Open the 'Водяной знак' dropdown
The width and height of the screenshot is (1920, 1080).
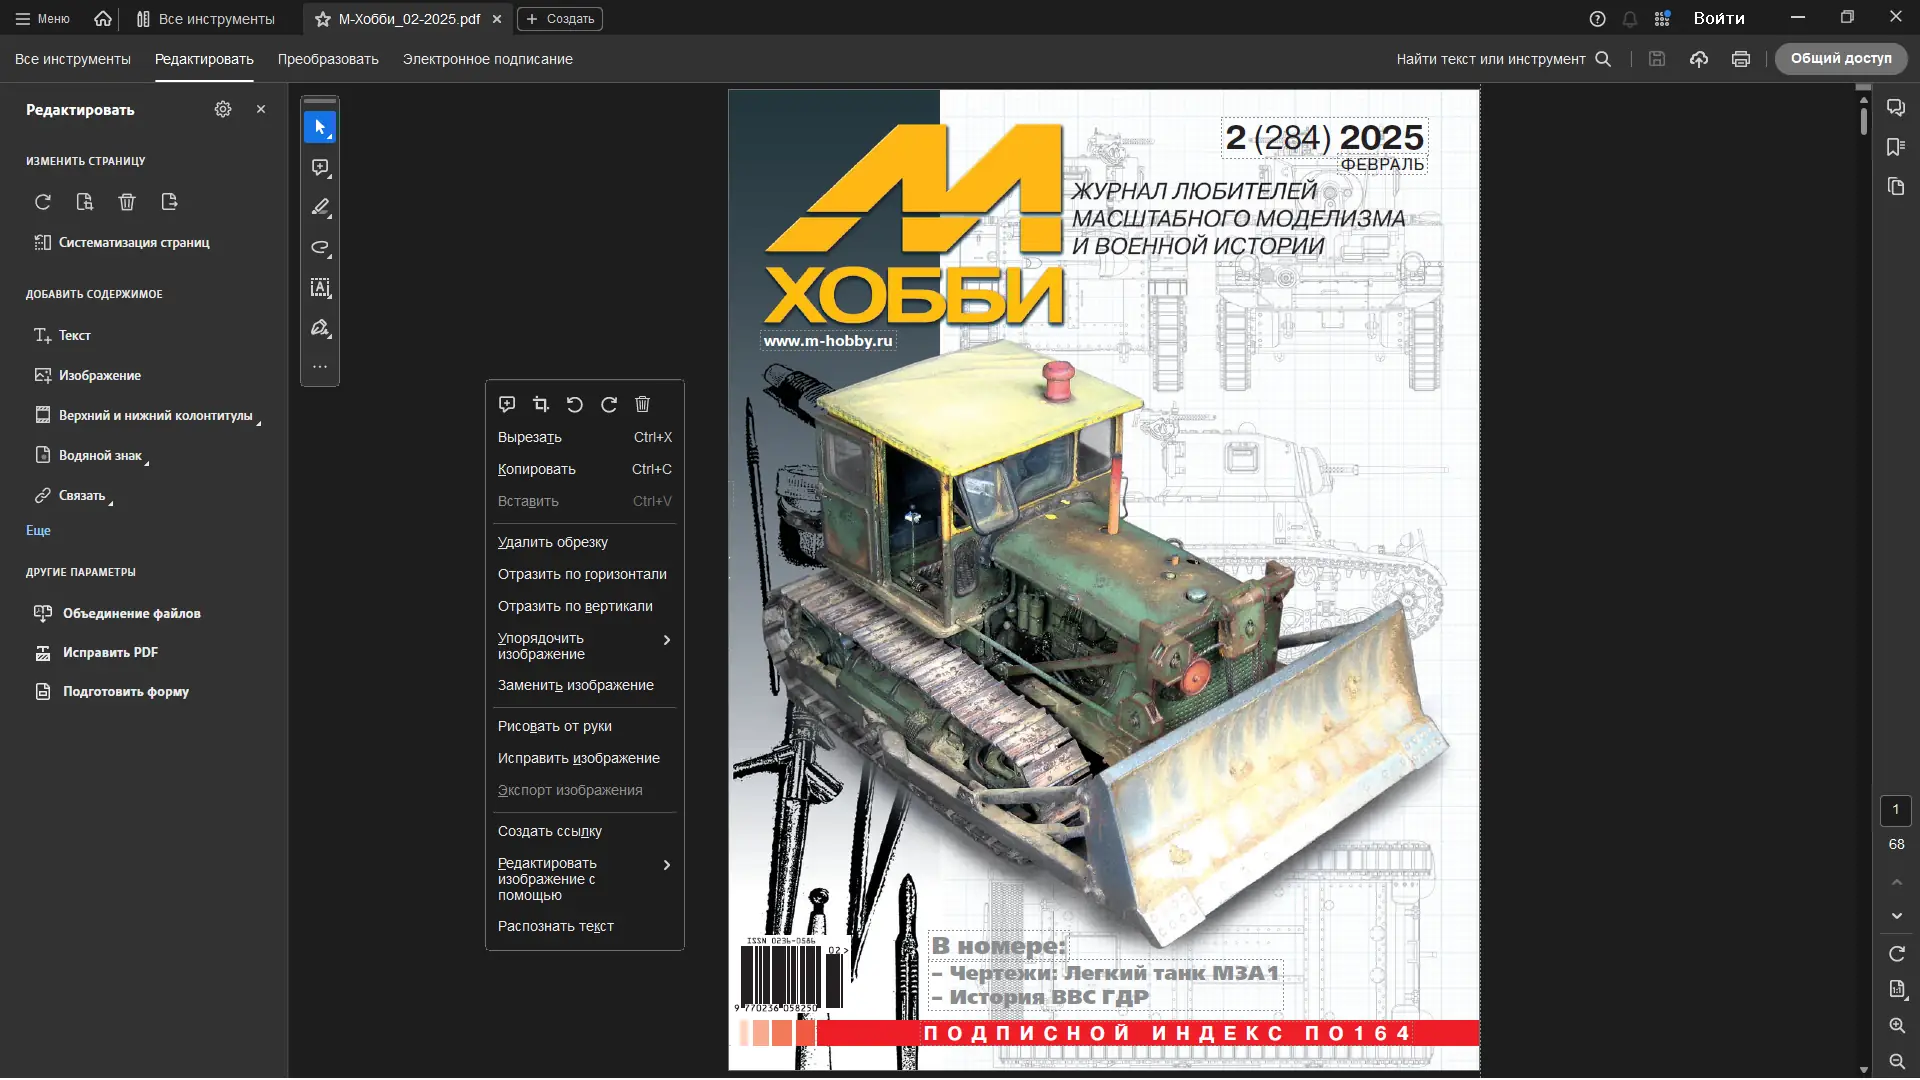100,456
